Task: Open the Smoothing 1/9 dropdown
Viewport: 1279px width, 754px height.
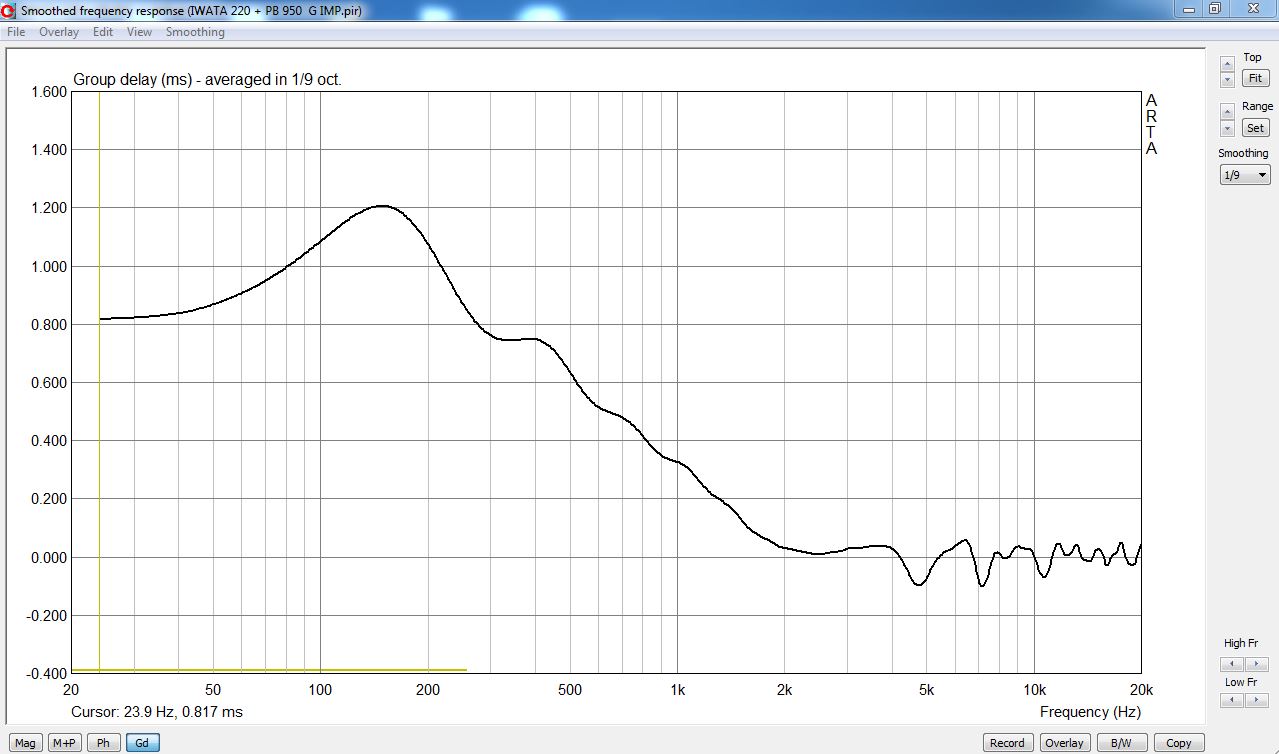Action: pos(1245,175)
